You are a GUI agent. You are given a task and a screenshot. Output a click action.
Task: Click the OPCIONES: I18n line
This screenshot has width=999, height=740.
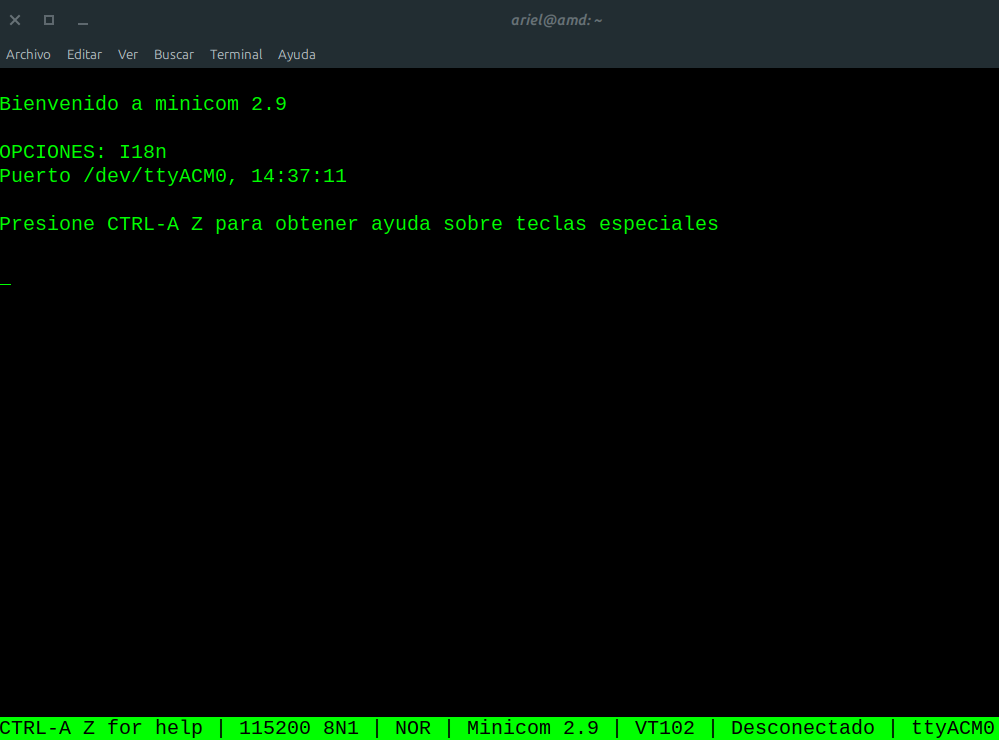click(x=83, y=152)
